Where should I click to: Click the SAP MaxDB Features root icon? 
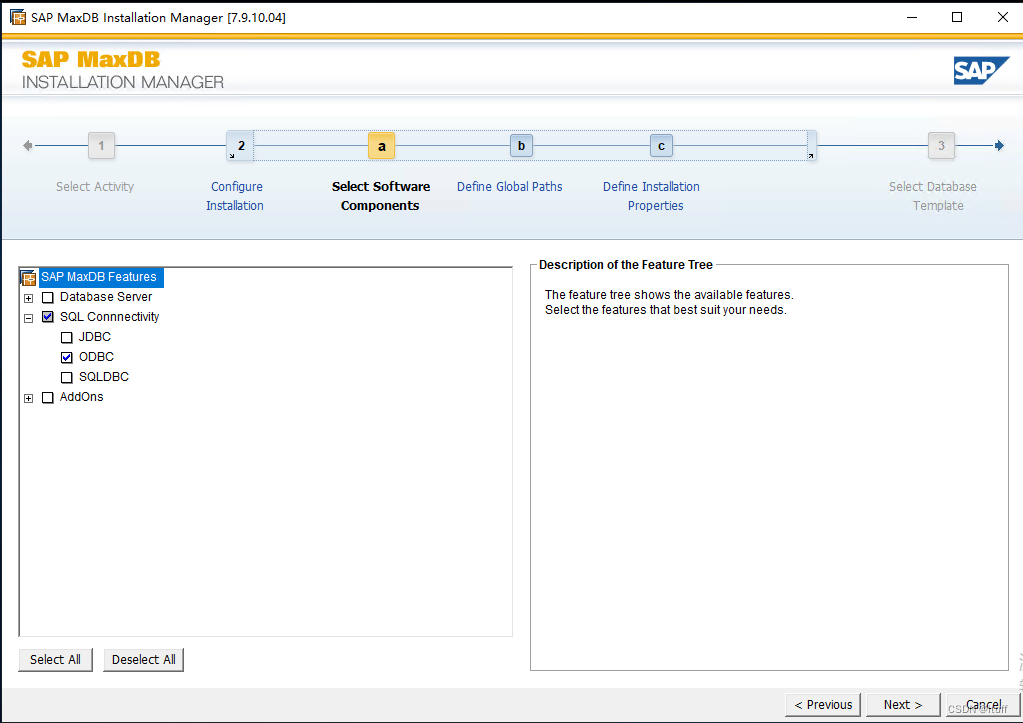29,277
